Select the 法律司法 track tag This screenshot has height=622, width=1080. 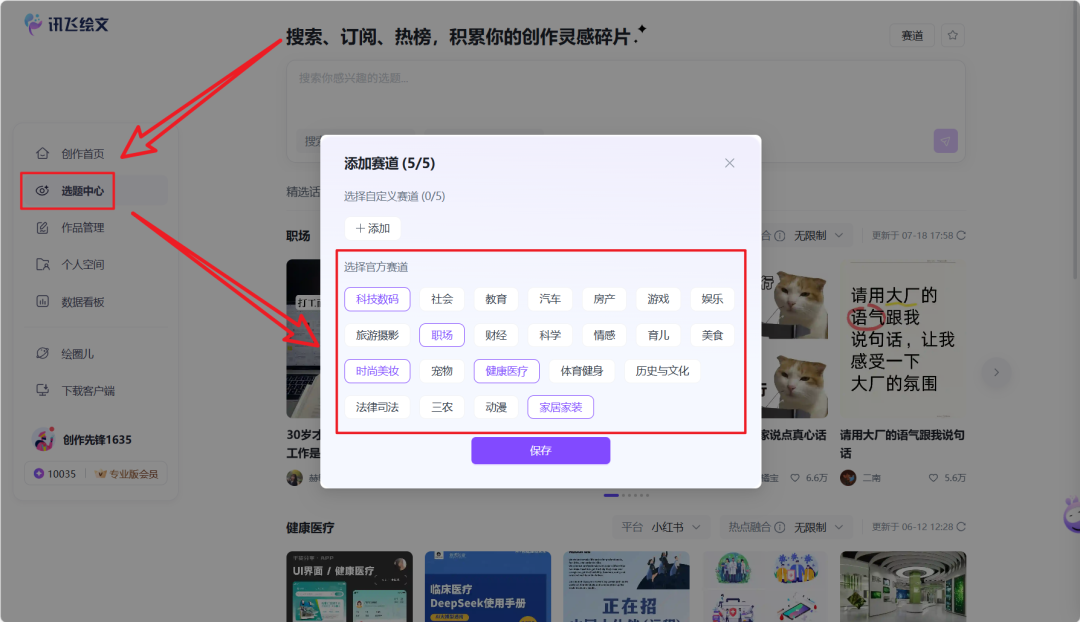pos(377,407)
